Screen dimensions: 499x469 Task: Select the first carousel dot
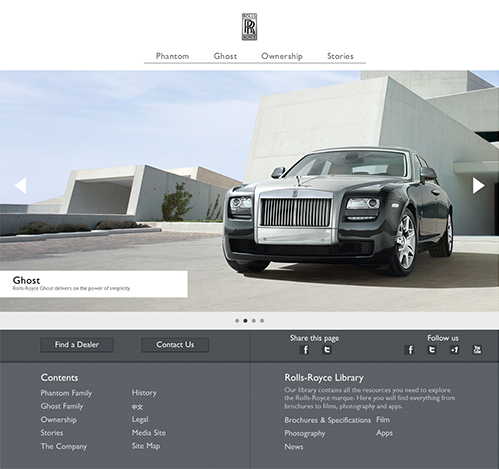pos(237,321)
